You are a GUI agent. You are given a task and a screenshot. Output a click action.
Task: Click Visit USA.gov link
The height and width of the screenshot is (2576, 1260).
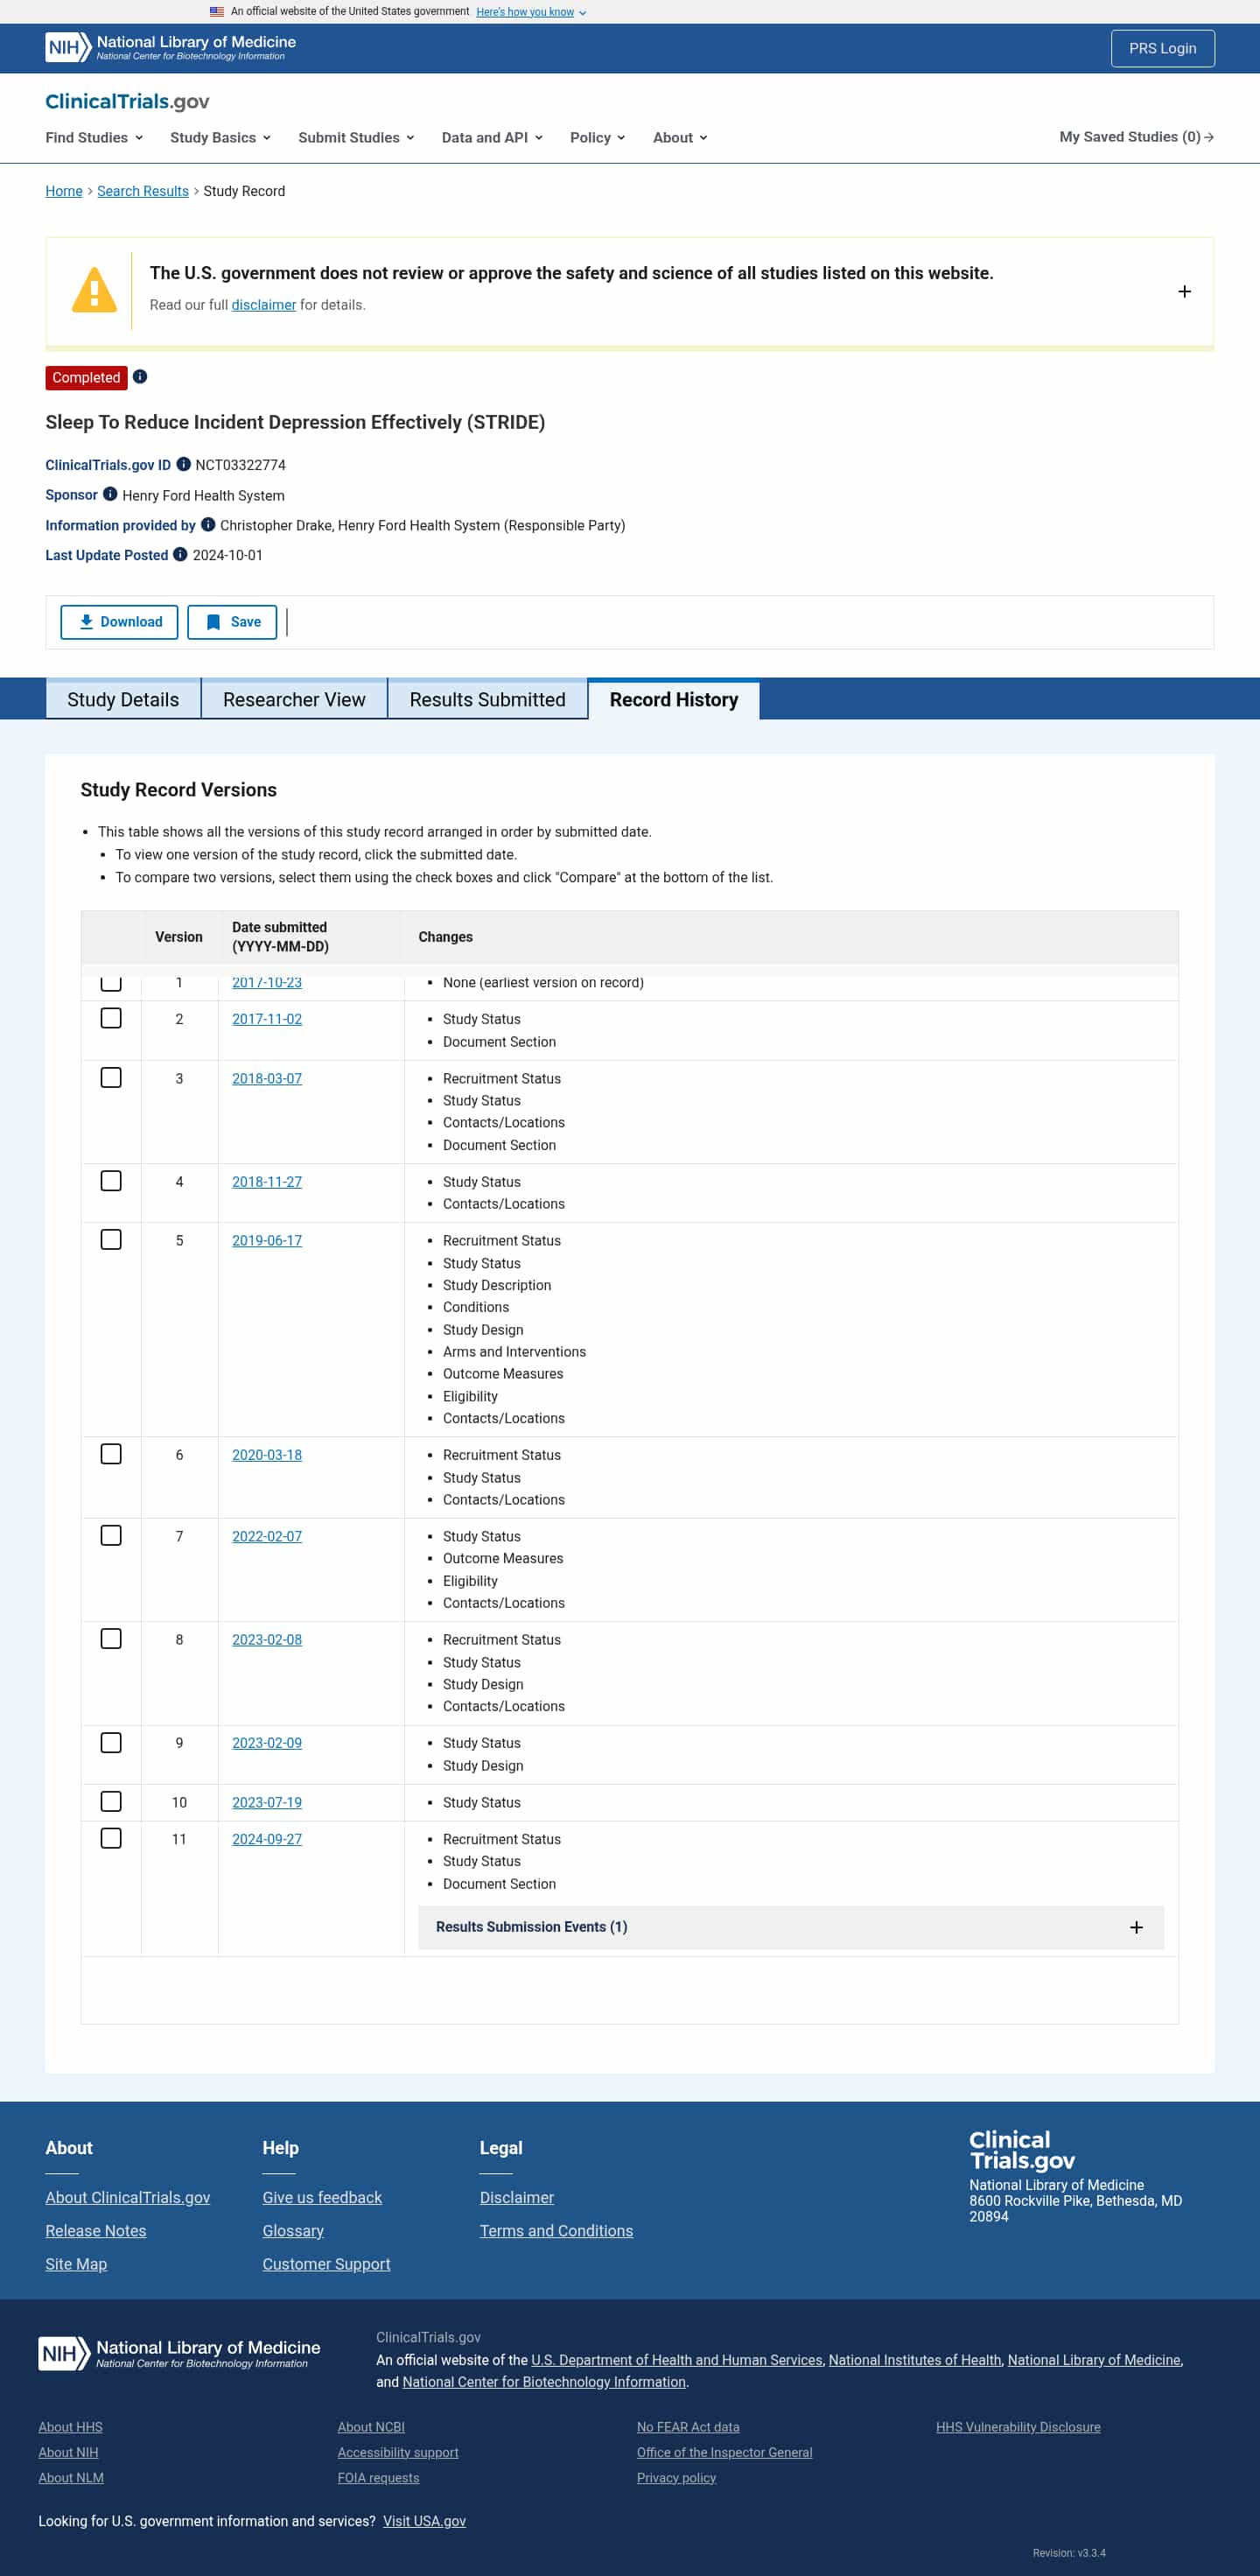[x=424, y=2521]
